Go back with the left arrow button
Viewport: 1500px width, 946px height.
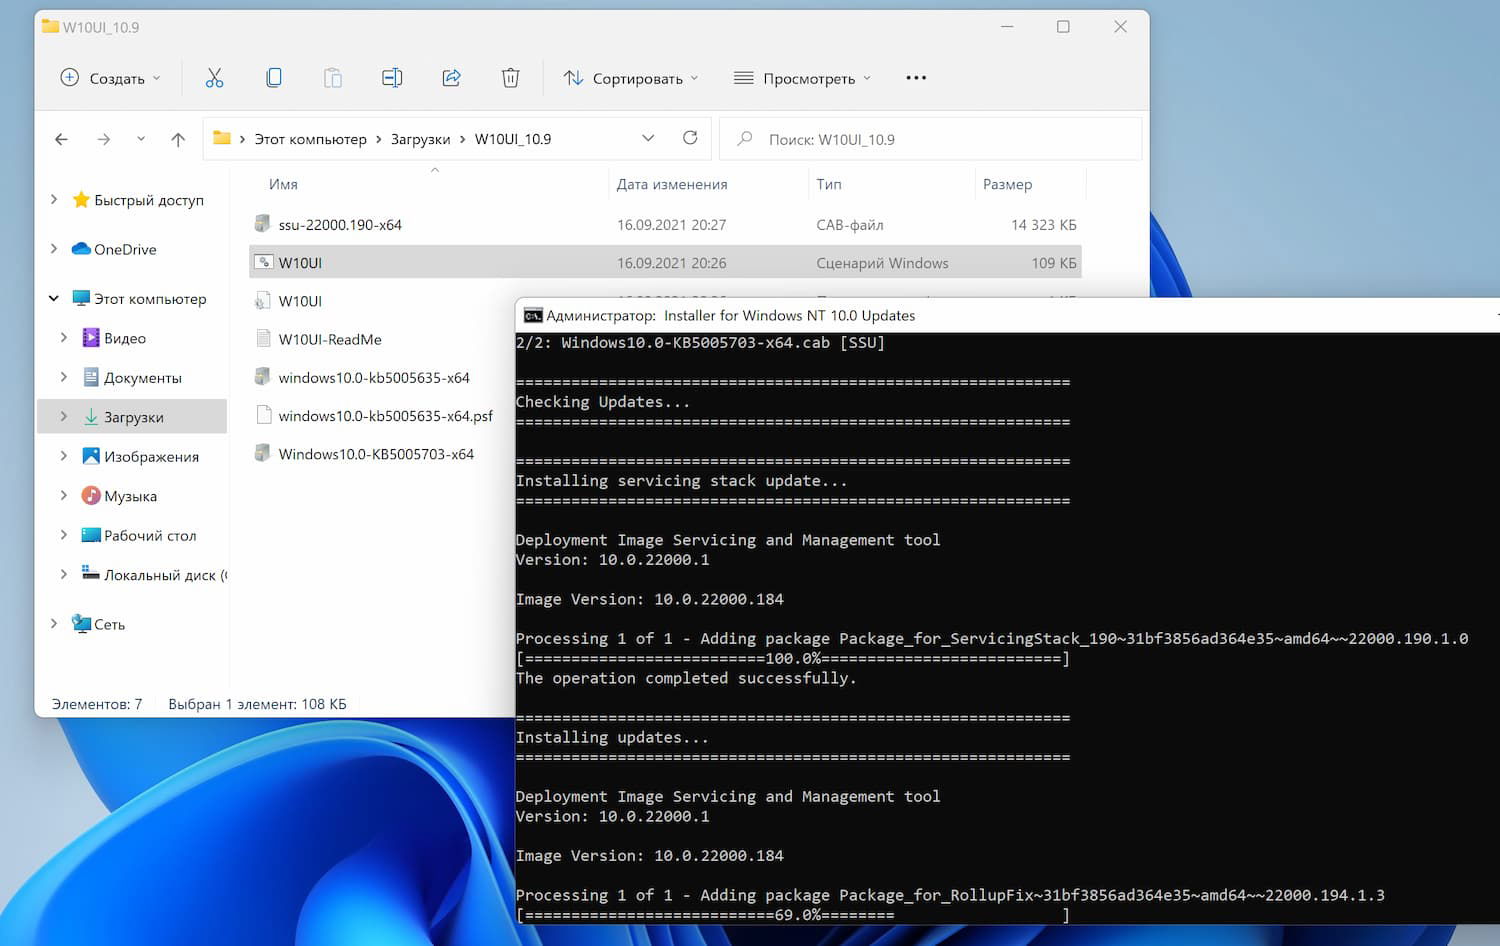click(x=62, y=139)
